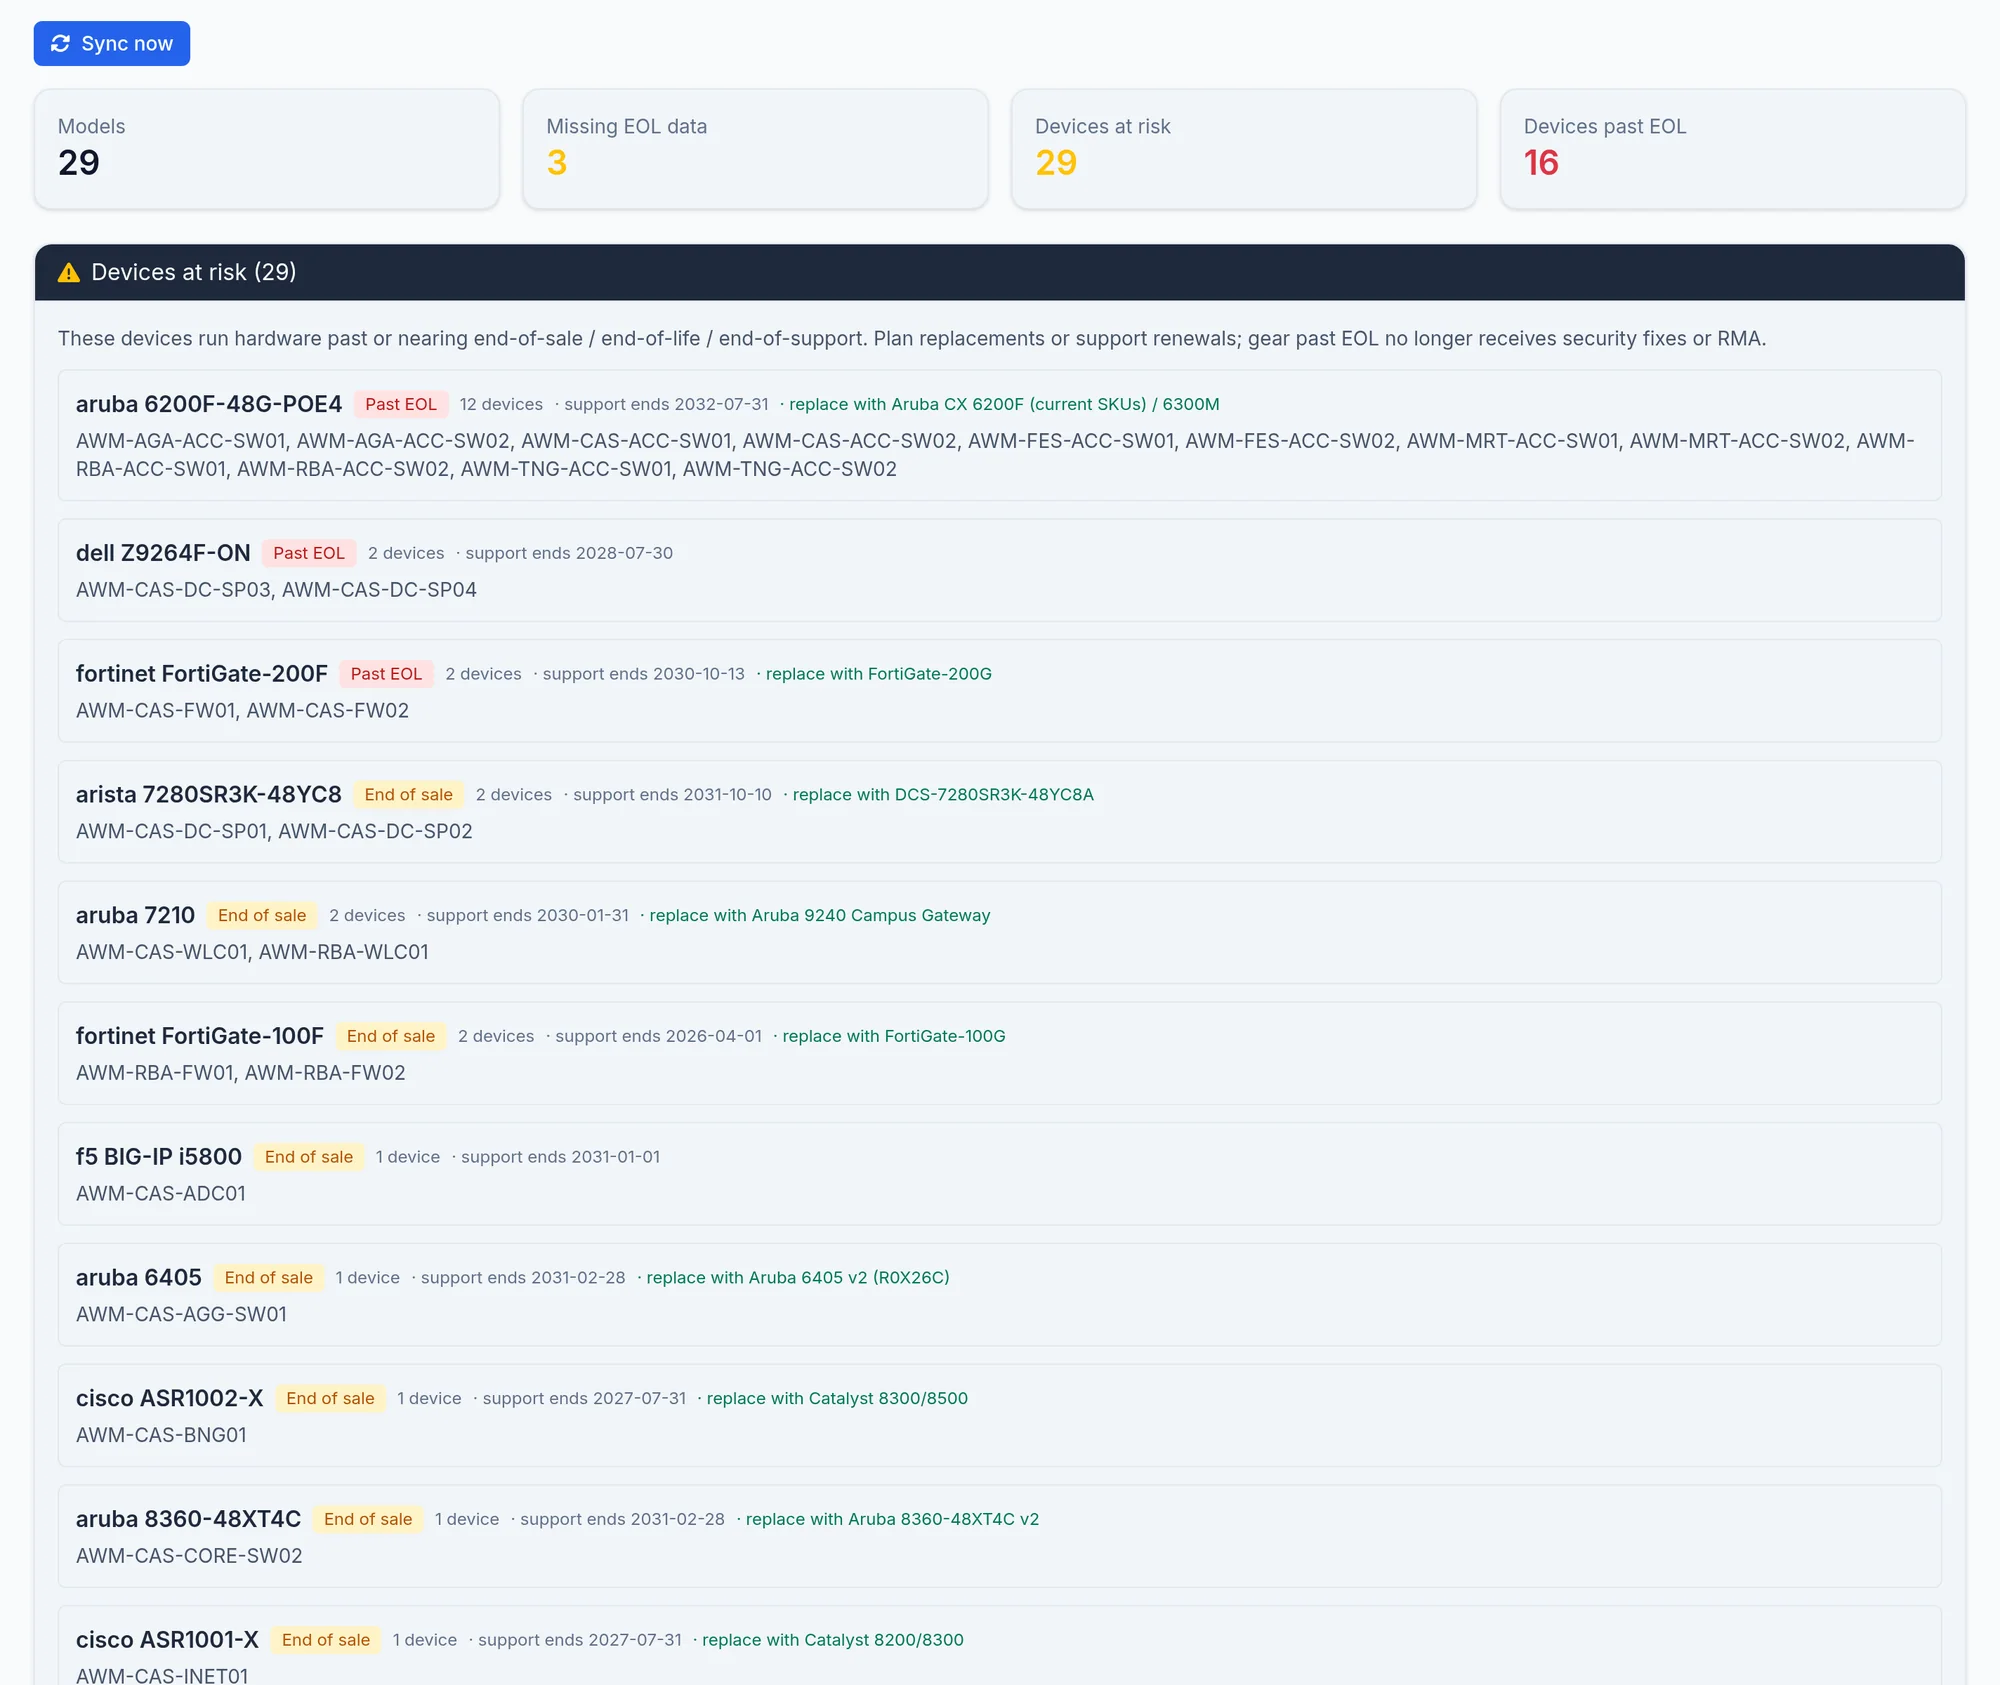Click the cisco ASR1001-X model name

pos(168,1641)
